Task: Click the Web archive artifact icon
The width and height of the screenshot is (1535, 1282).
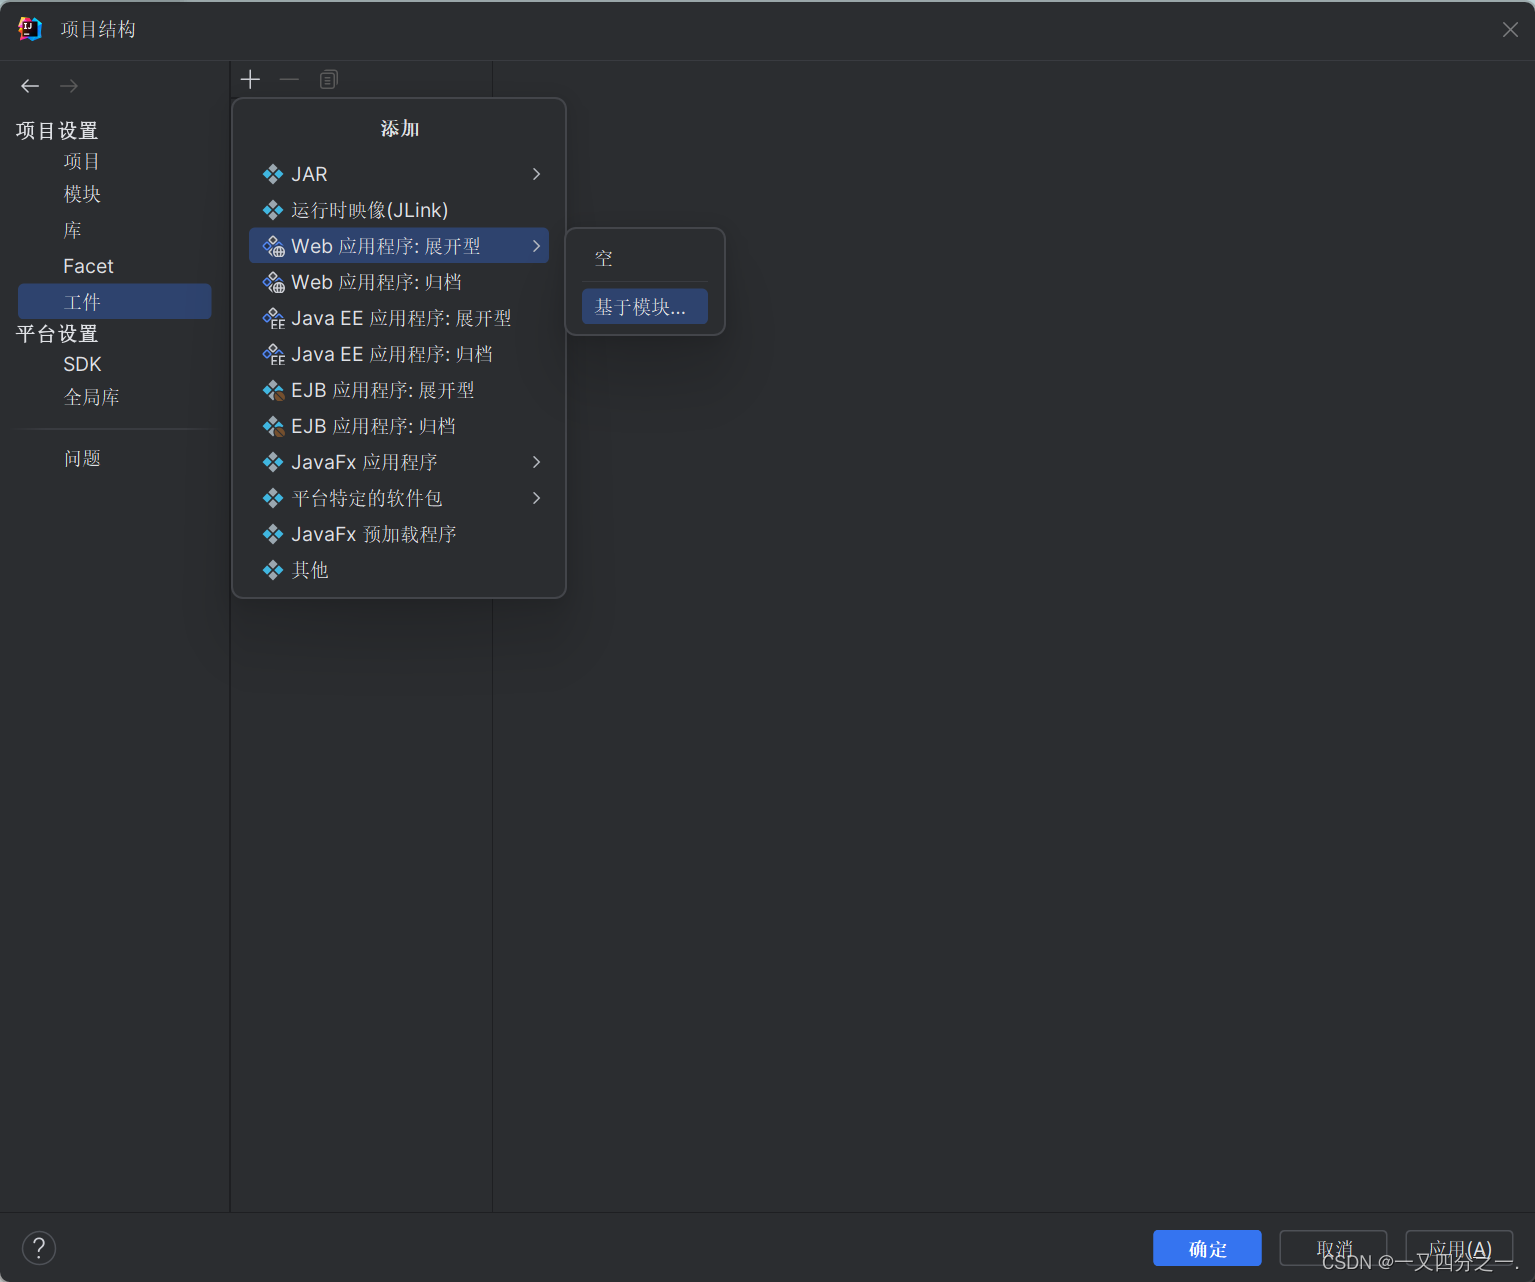Action: [273, 282]
